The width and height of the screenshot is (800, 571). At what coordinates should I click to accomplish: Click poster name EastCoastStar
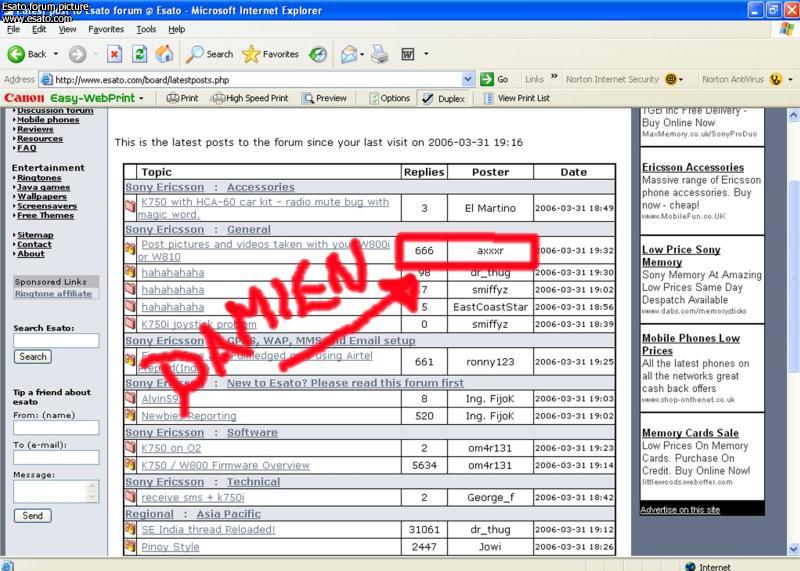490,307
